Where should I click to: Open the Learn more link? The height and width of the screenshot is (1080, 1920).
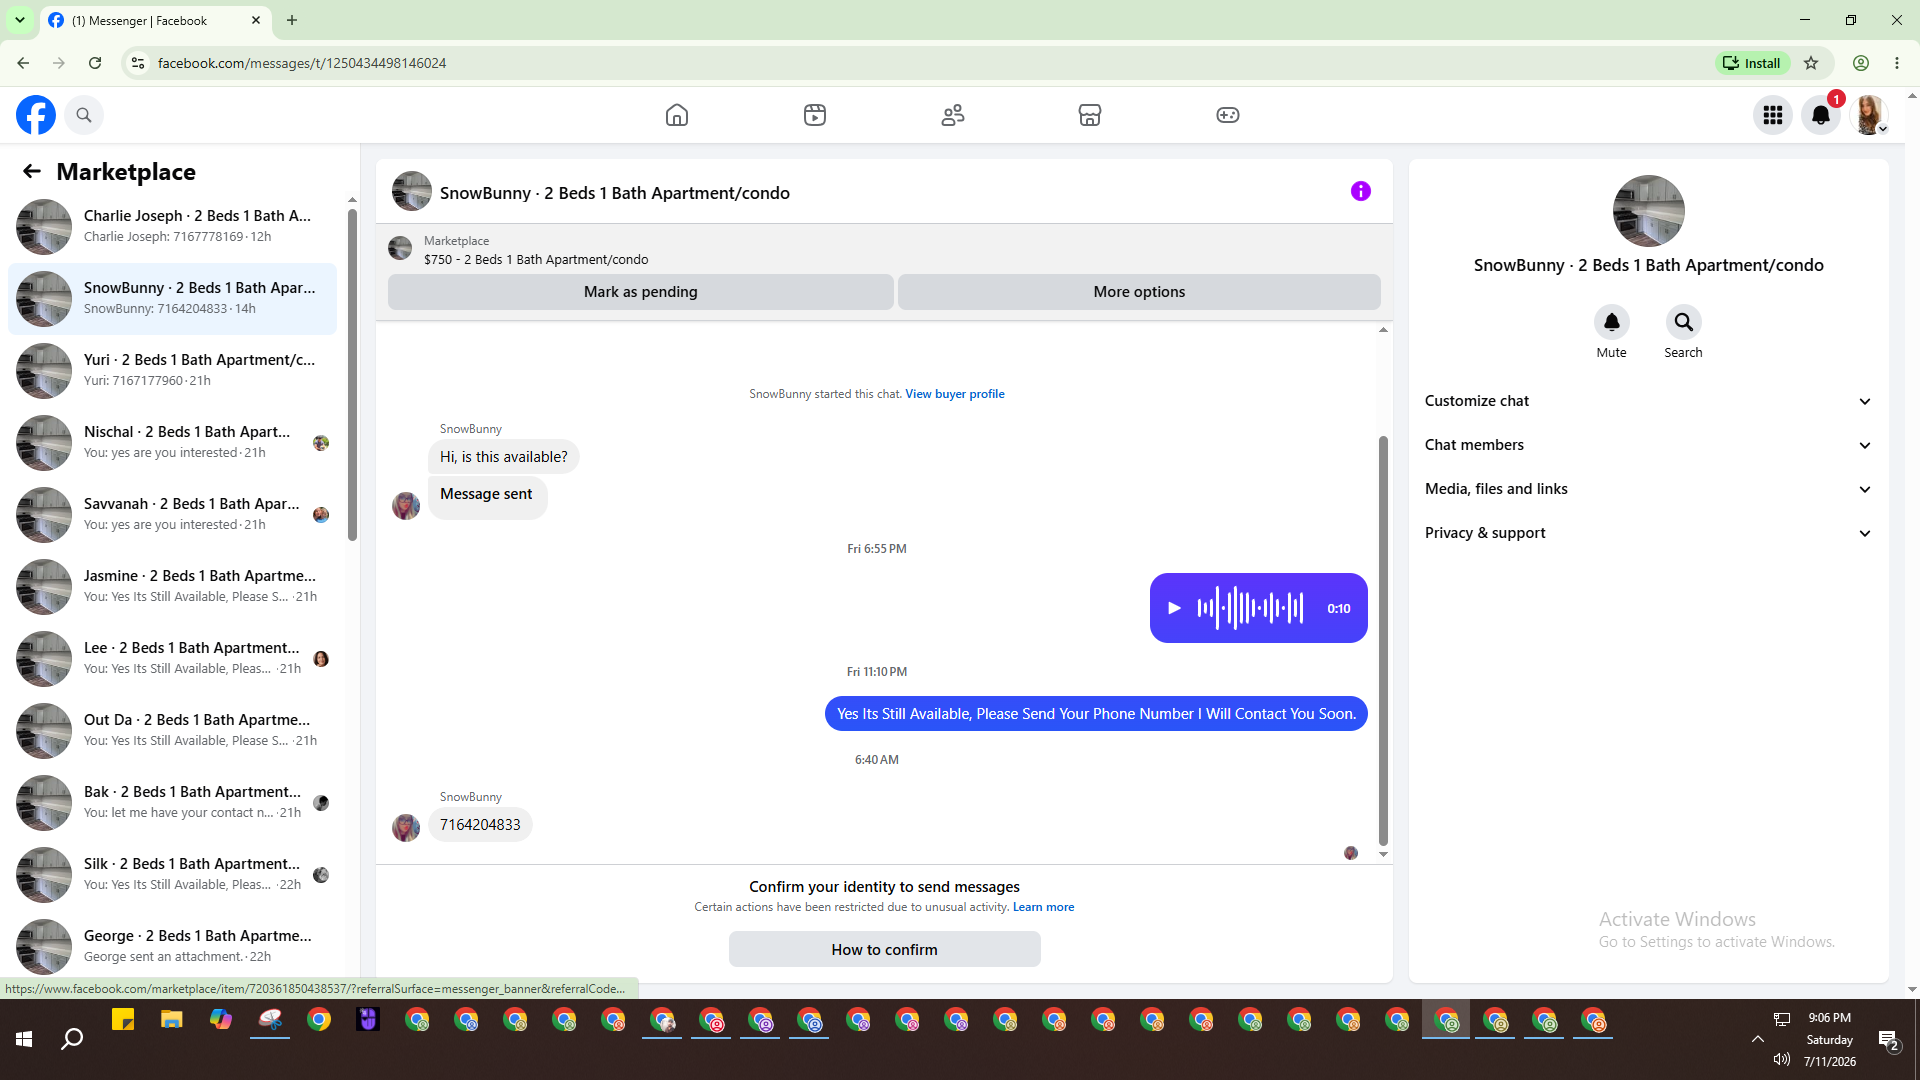(x=1043, y=907)
